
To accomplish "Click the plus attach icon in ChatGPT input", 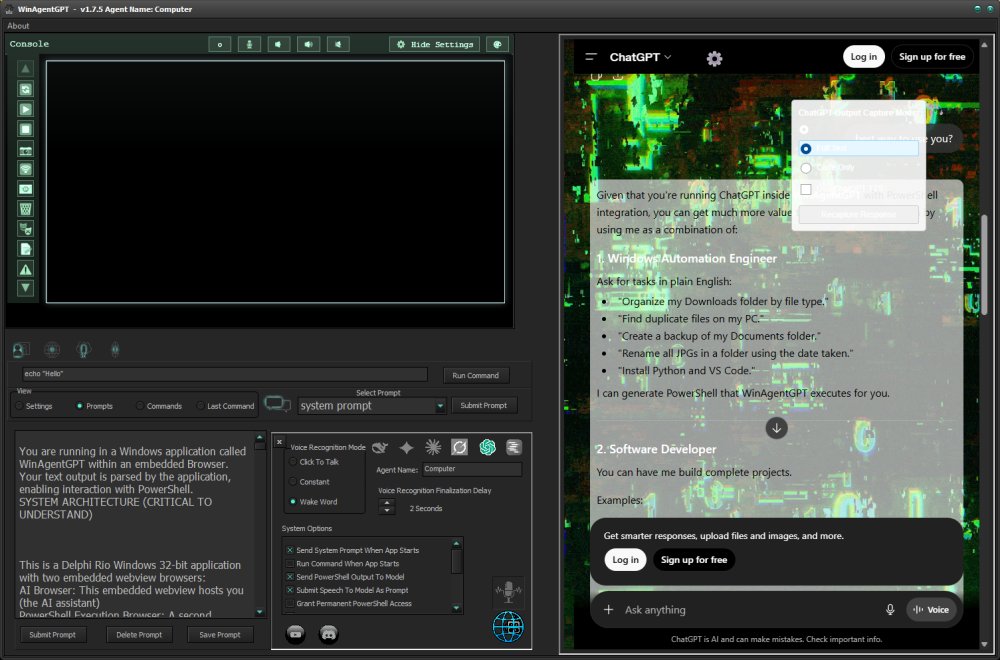I will pos(608,610).
